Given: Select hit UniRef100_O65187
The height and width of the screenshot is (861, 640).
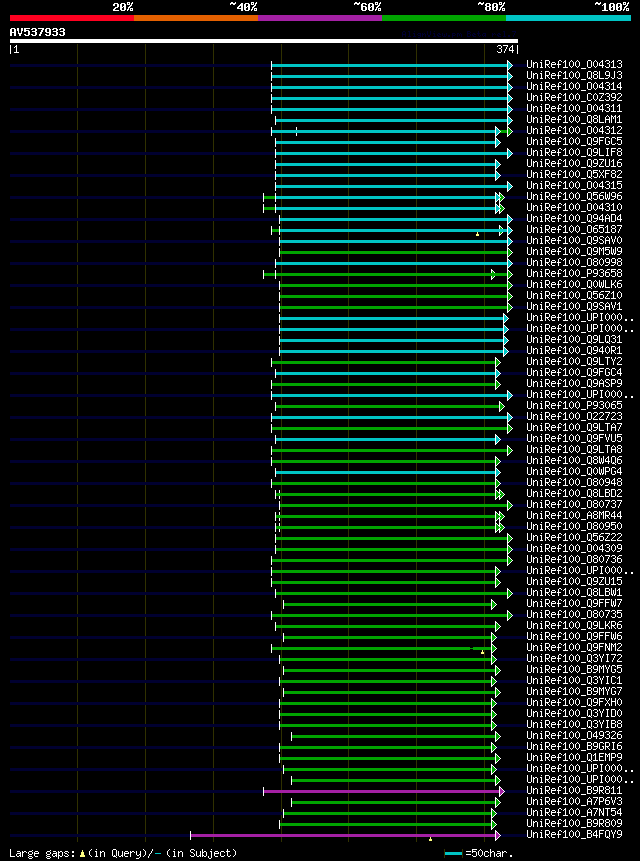Looking at the screenshot, I should coord(574,230).
